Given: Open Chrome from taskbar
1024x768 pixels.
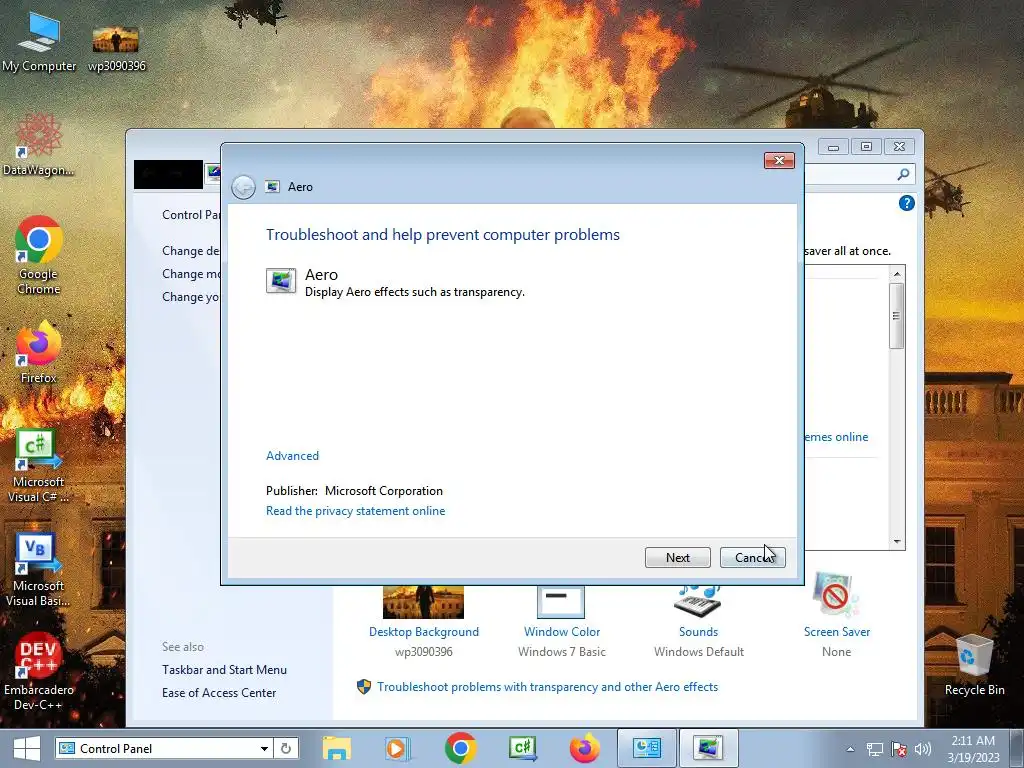Looking at the screenshot, I should click(460, 748).
